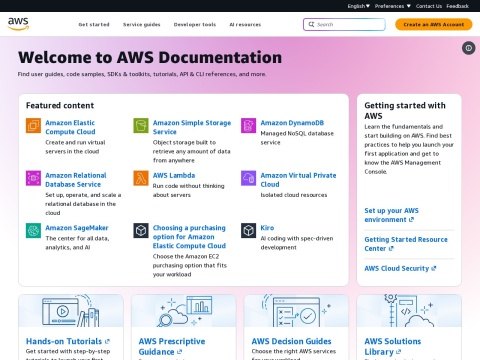Image resolution: width=480 pixels, height=360 pixels.
Task: Click the AWS Lambda icon
Action: point(141,178)
